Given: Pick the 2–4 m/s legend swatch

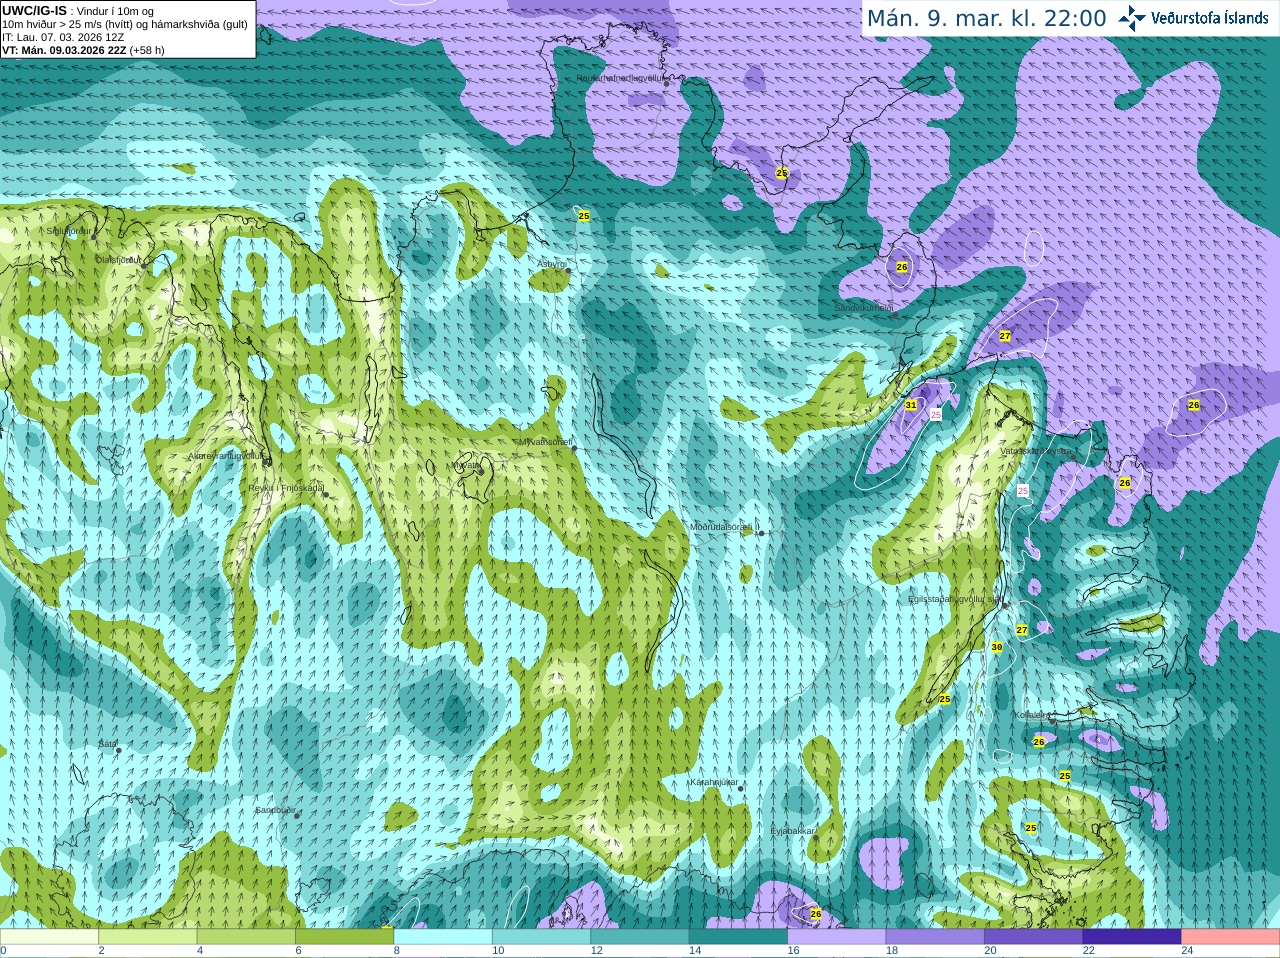Looking at the screenshot, I should point(148,936).
